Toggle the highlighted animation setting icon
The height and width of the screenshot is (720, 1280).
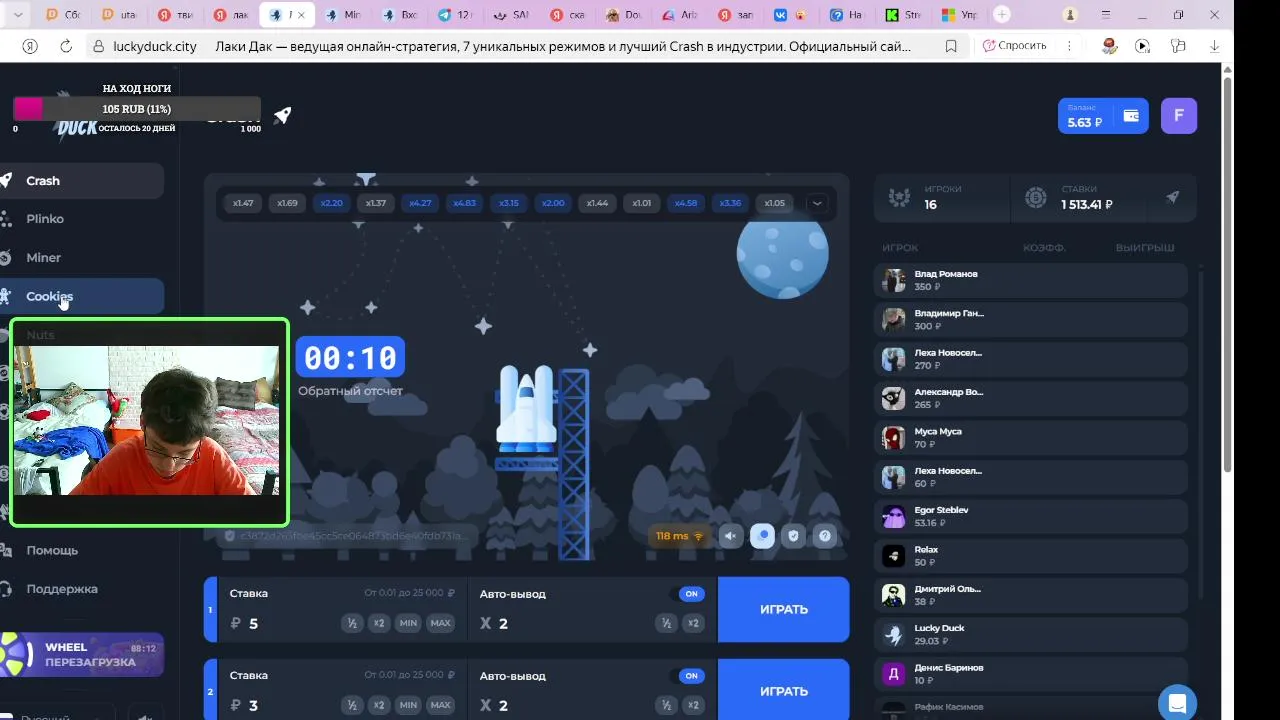click(762, 536)
